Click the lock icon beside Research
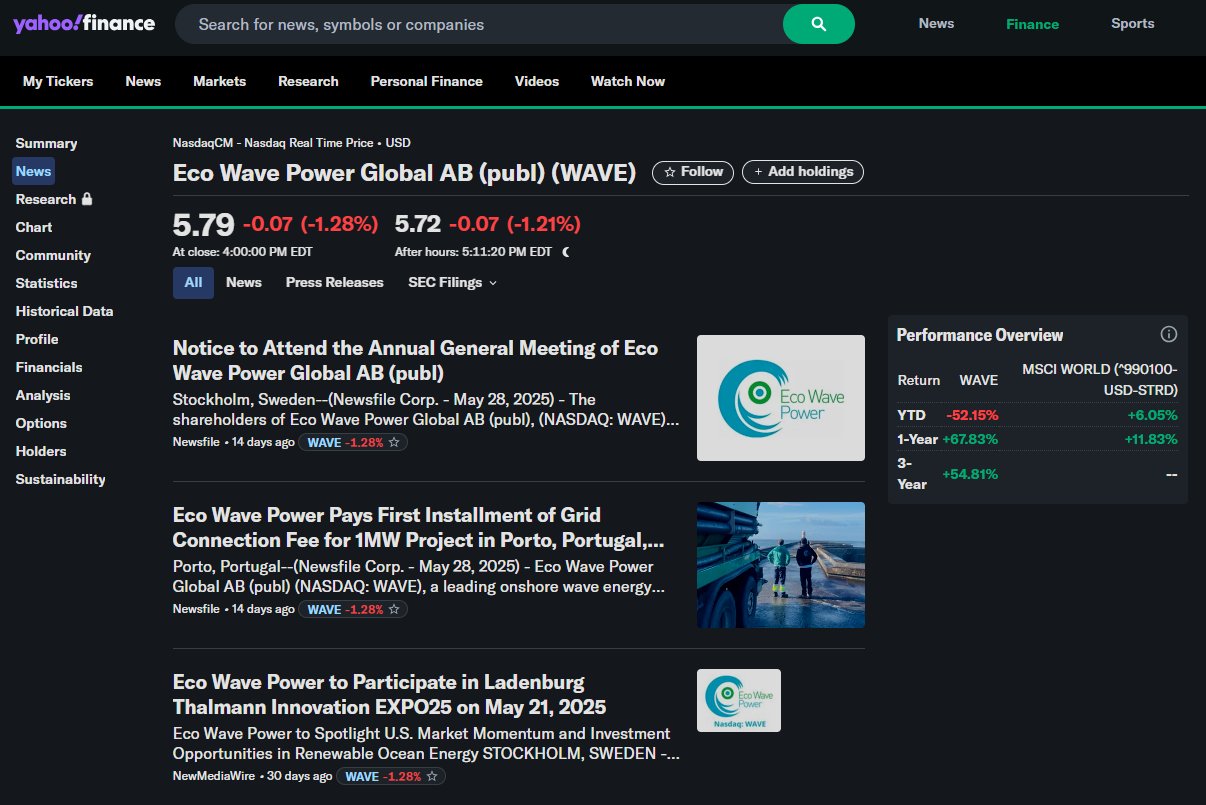The height and width of the screenshot is (805, 1206). coord(87,199)
